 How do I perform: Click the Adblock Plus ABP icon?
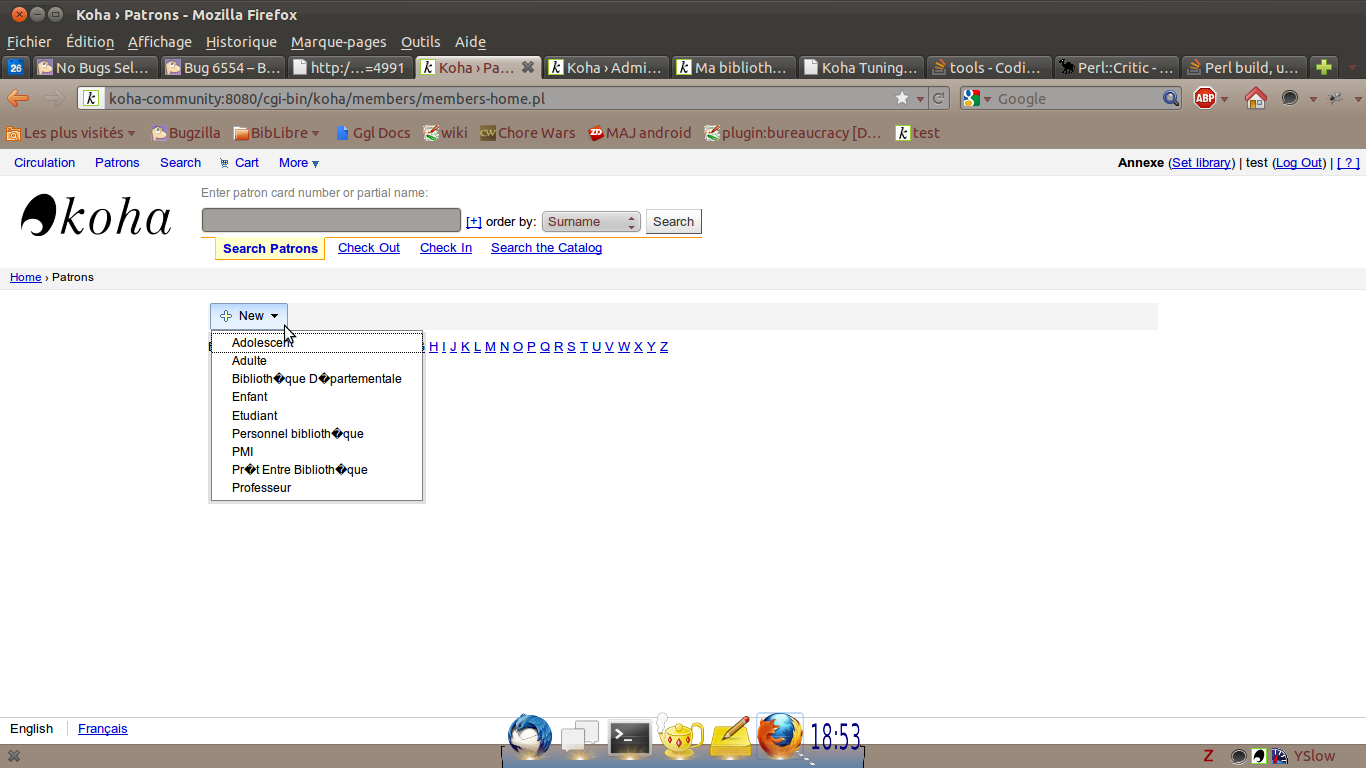click(x=1205, y=98)
